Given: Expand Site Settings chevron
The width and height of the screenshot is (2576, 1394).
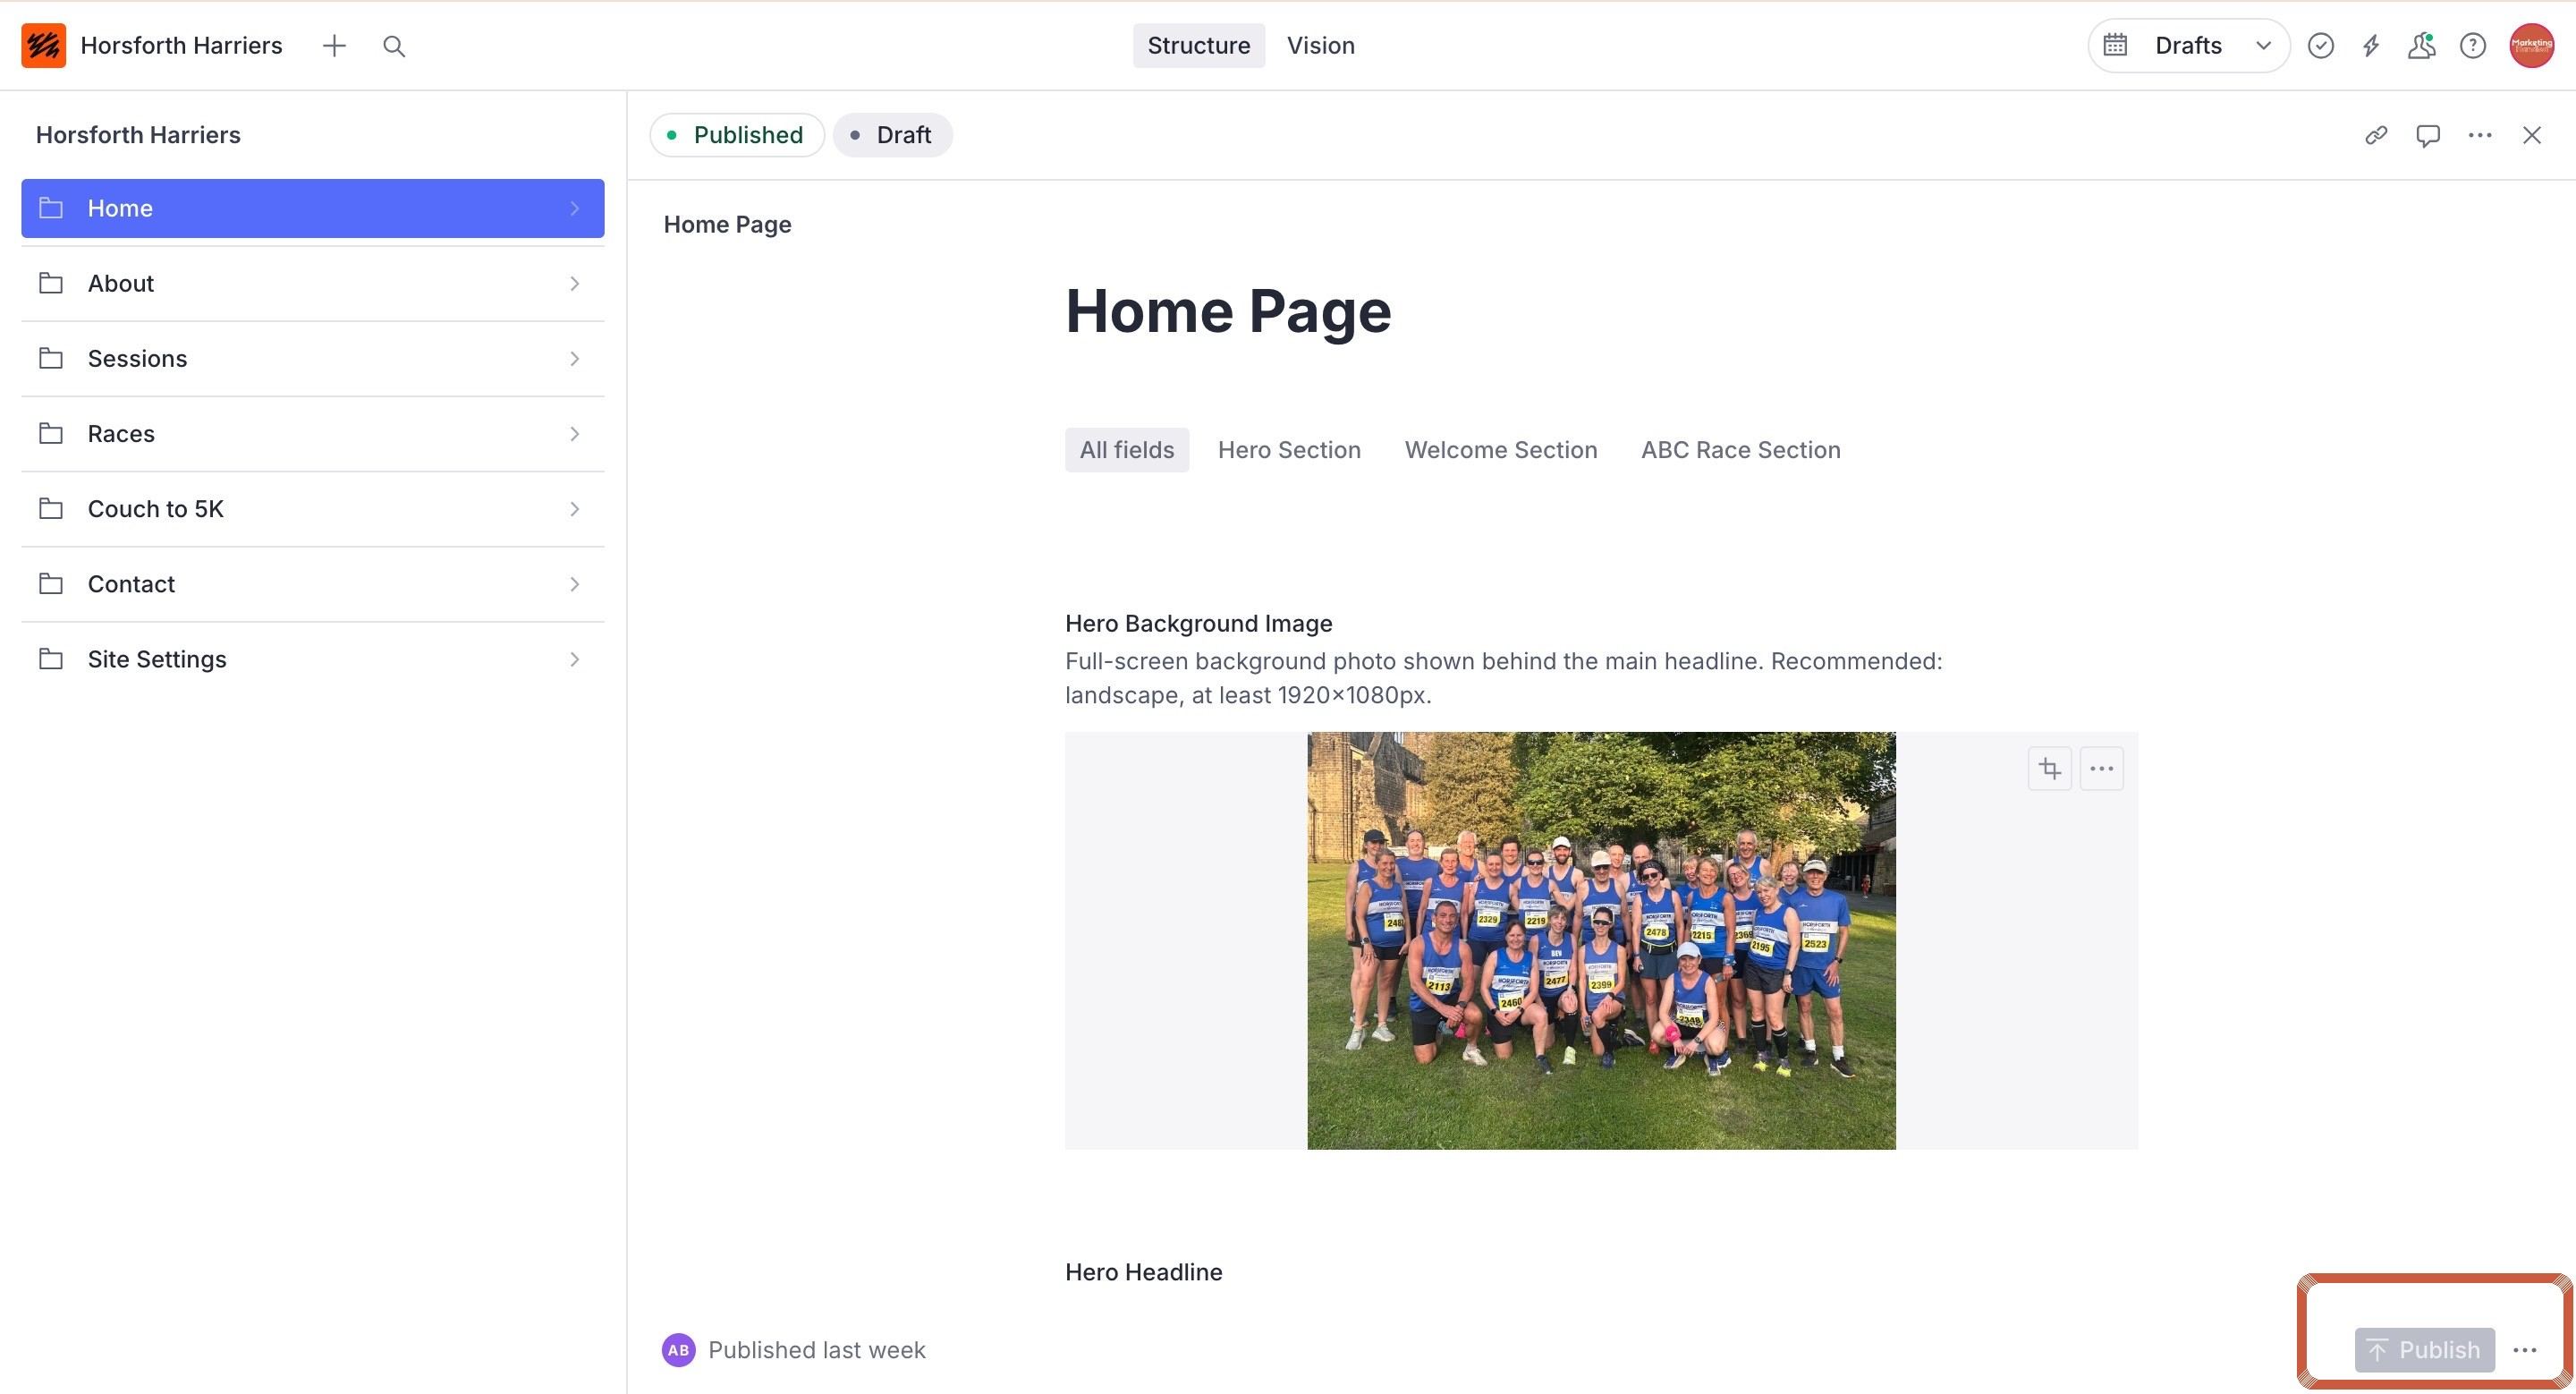Looking at the screenshot, I should coord(575,658).
